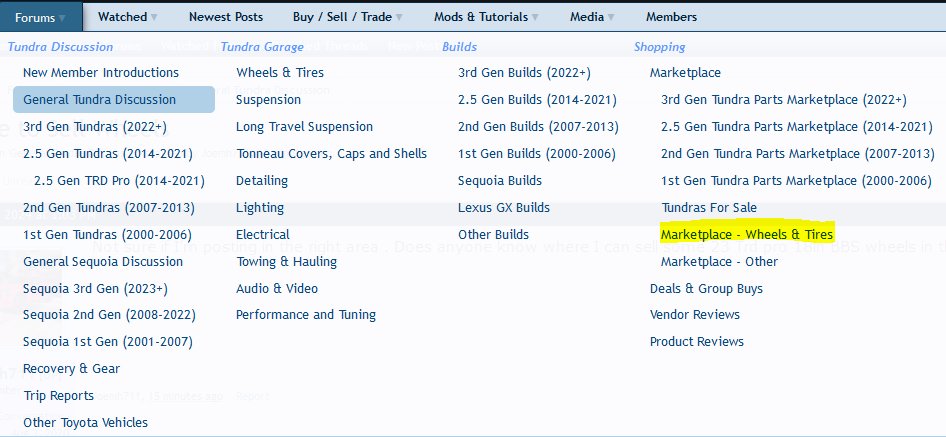The width and height of the screenshot is (946, 437).
Task: Open 2.5 Gen TRD Pro (2014-2021) subforum
Action: point(119,180)
